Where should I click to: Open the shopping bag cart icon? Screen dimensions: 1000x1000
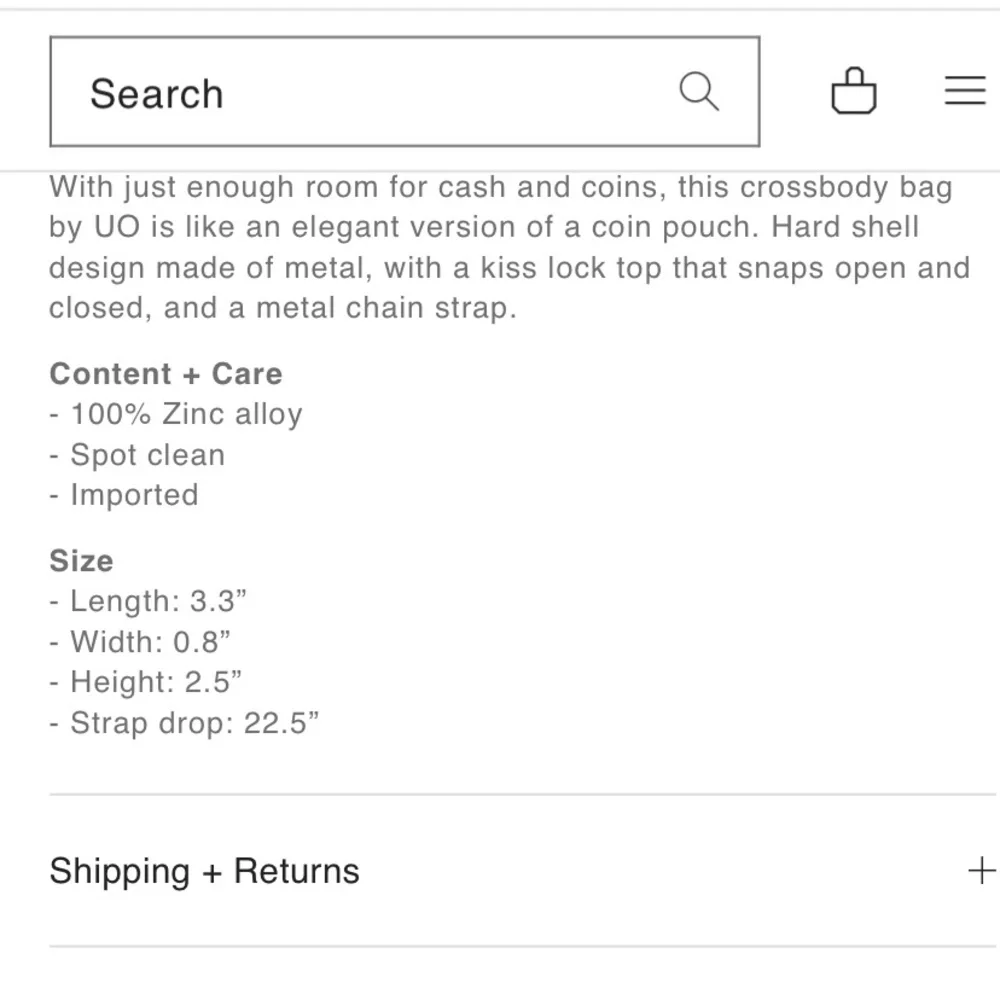[x=854, y=91]
